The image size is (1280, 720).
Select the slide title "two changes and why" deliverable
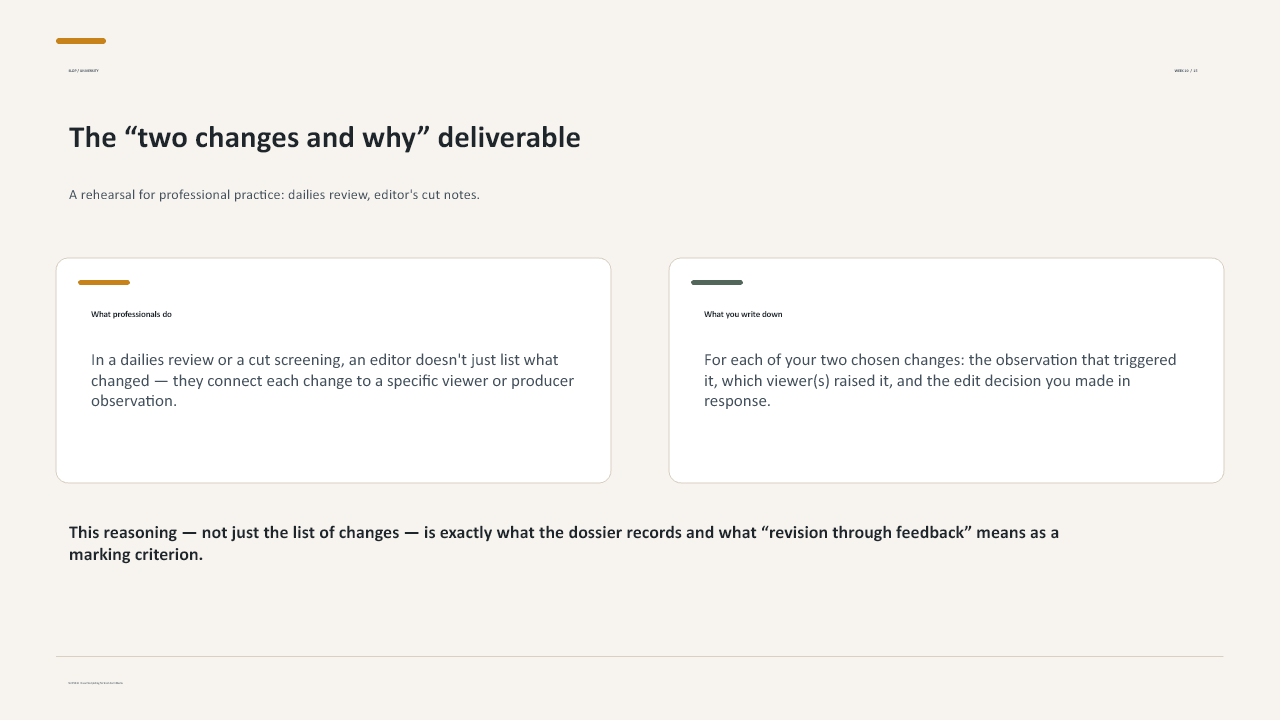pos(324,137)
